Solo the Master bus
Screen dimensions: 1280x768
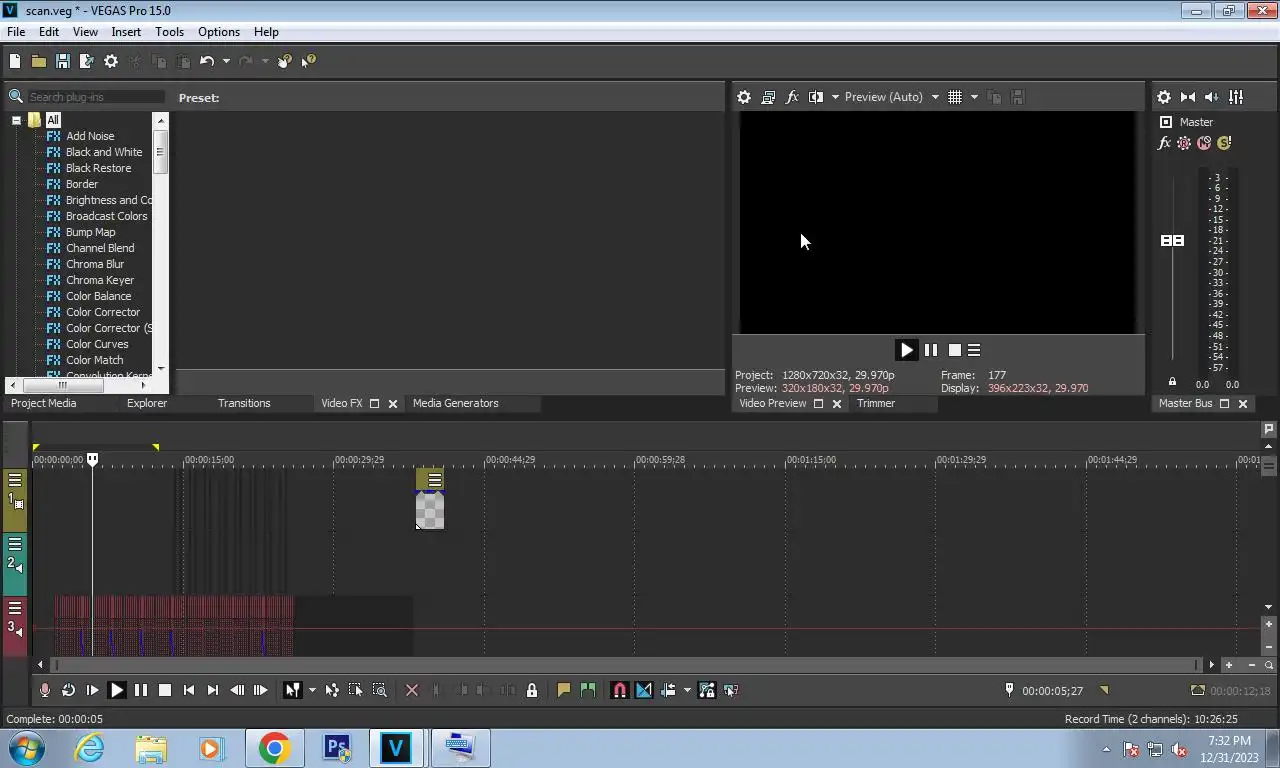[x=1223, y=143]
